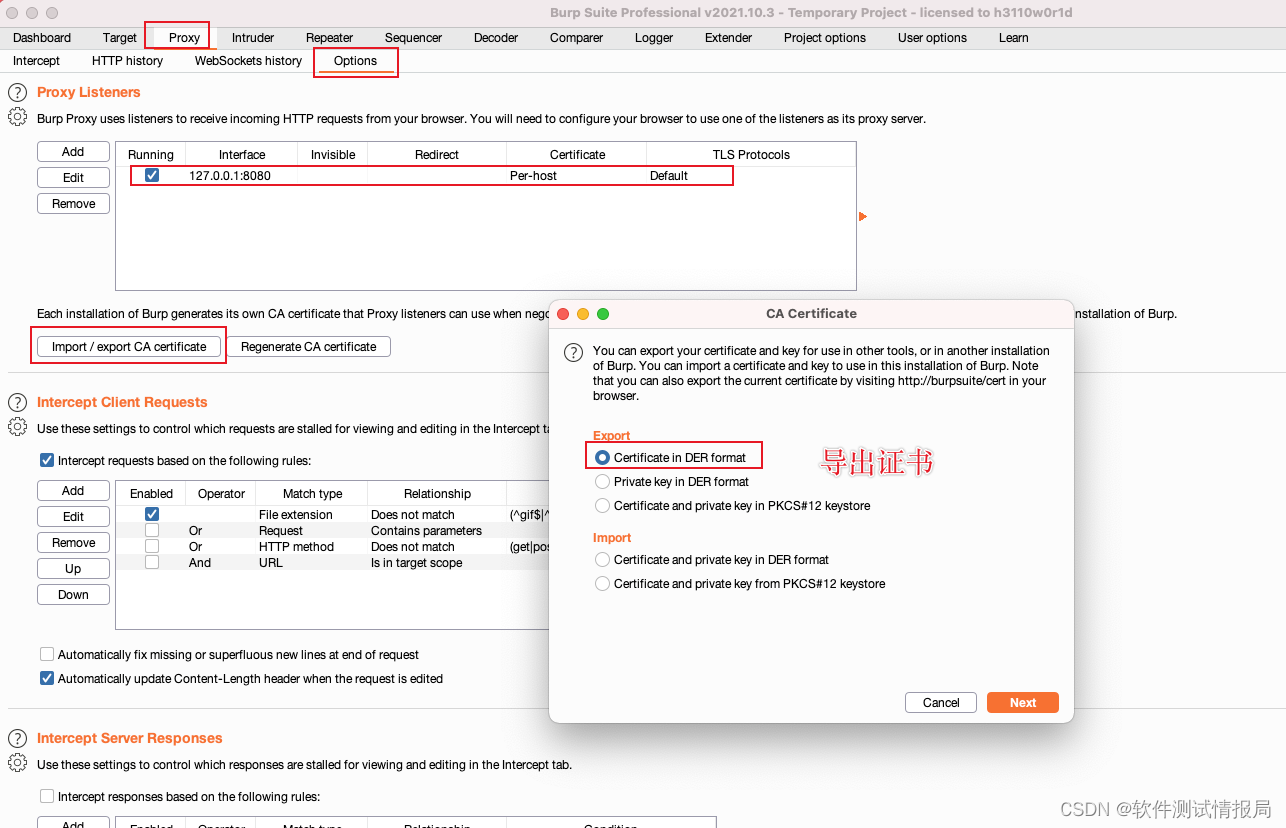Open the Logger tab

654,37
